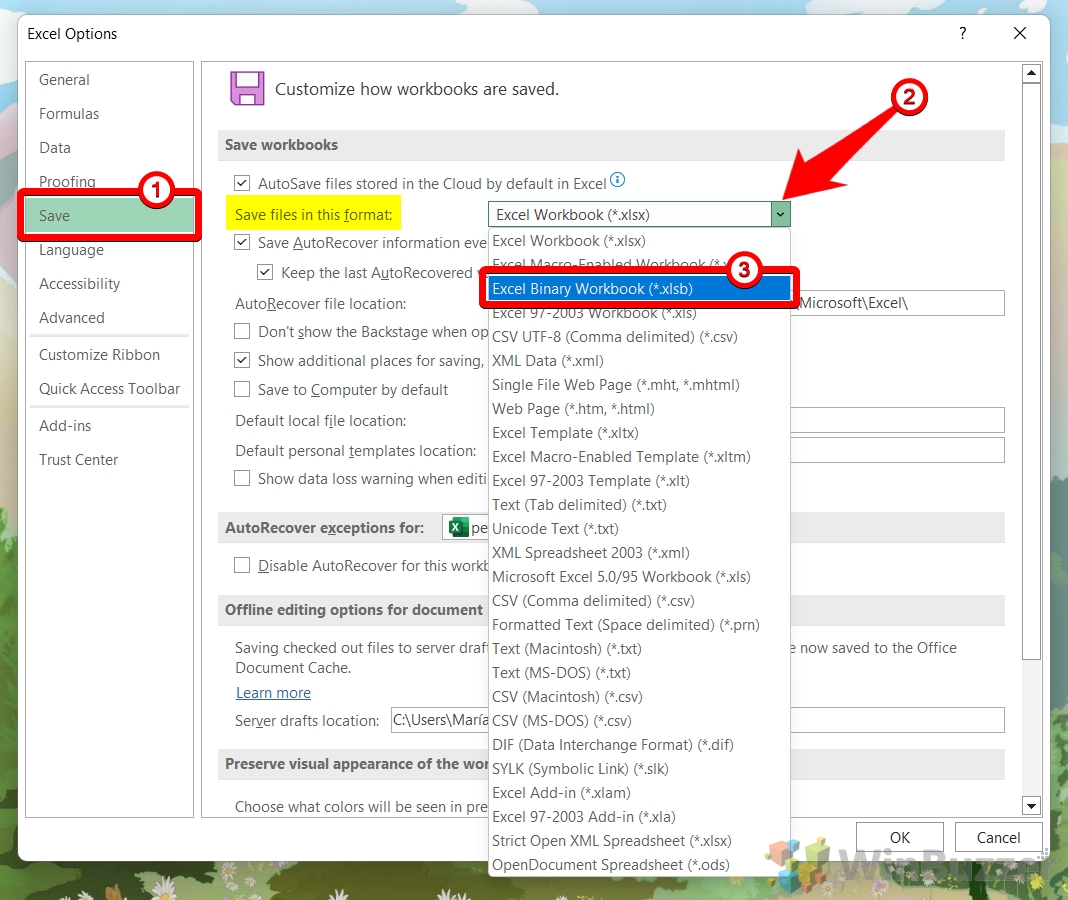Viewport: 1068px width, 900px height.
Task: Open the Language options category
Action: 109,250
